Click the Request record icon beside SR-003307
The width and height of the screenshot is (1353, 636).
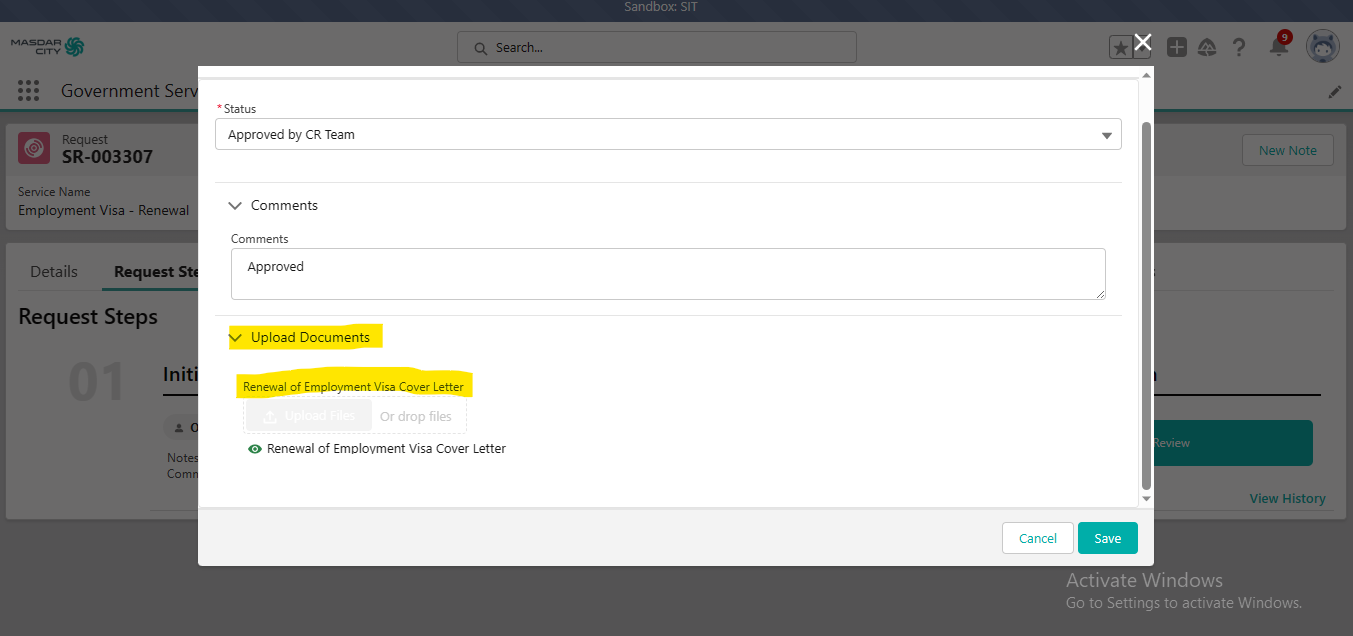34,149
